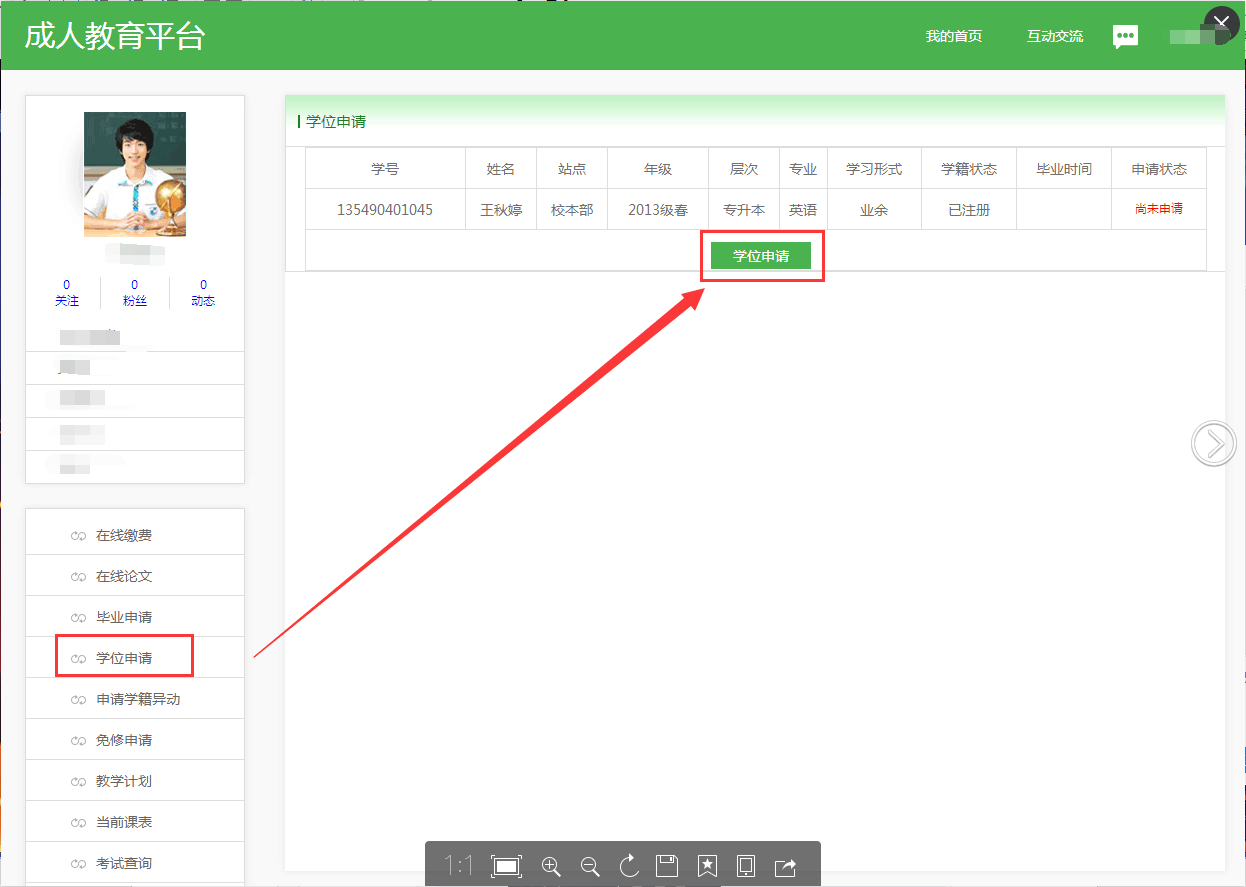Select 毕业申请 in the sidebar
The width and height of the screenshot is (1246, 887).
(124, 618)
